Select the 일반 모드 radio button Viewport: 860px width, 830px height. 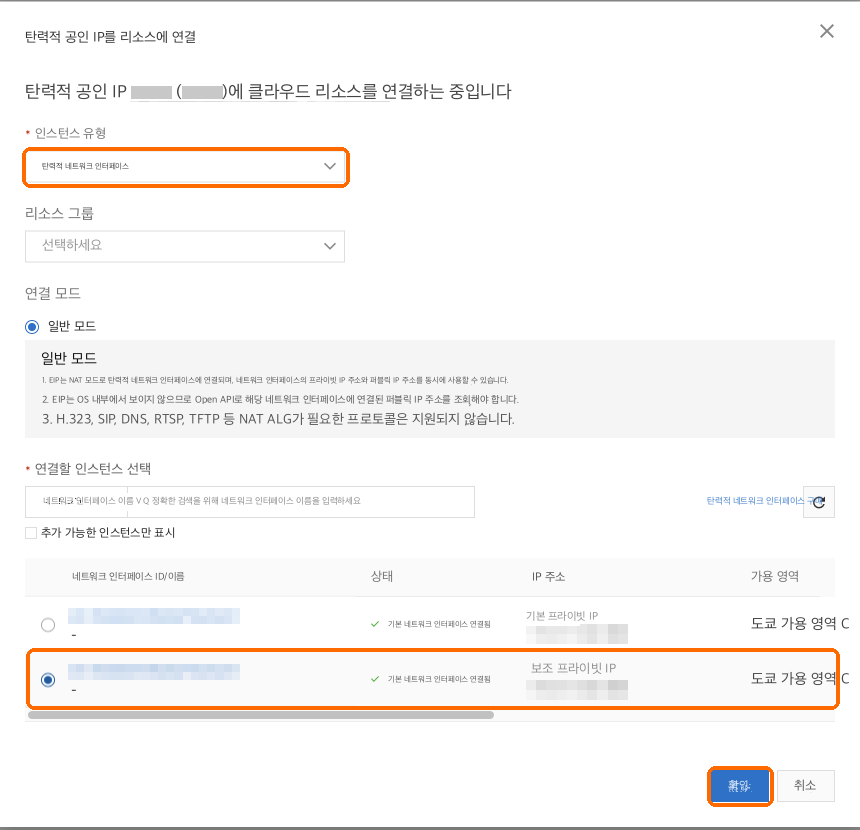tap(32, 327)
